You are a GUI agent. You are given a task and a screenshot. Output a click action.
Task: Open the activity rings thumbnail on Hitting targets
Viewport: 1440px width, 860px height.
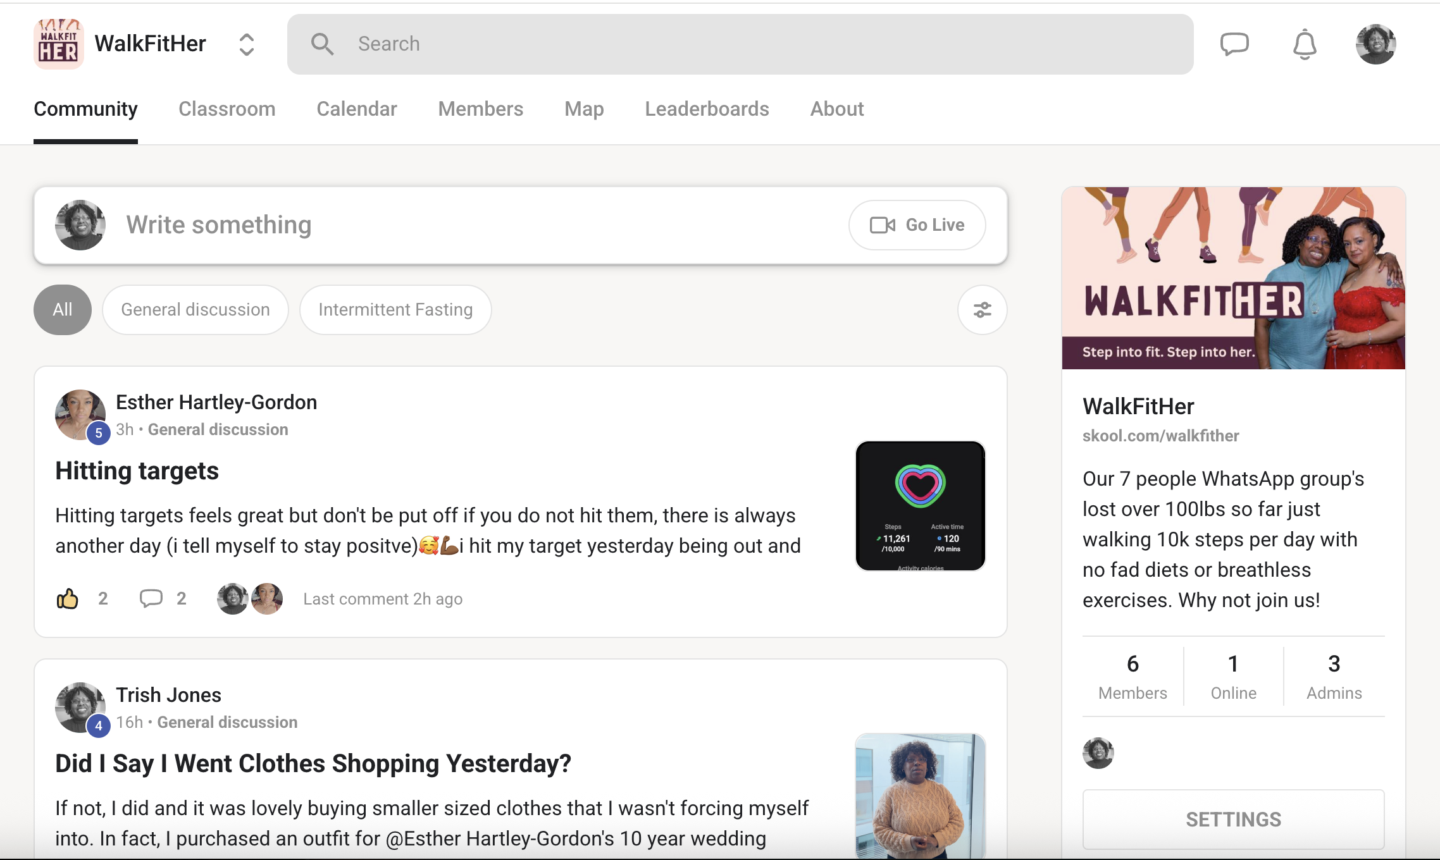tap(921, 506)
